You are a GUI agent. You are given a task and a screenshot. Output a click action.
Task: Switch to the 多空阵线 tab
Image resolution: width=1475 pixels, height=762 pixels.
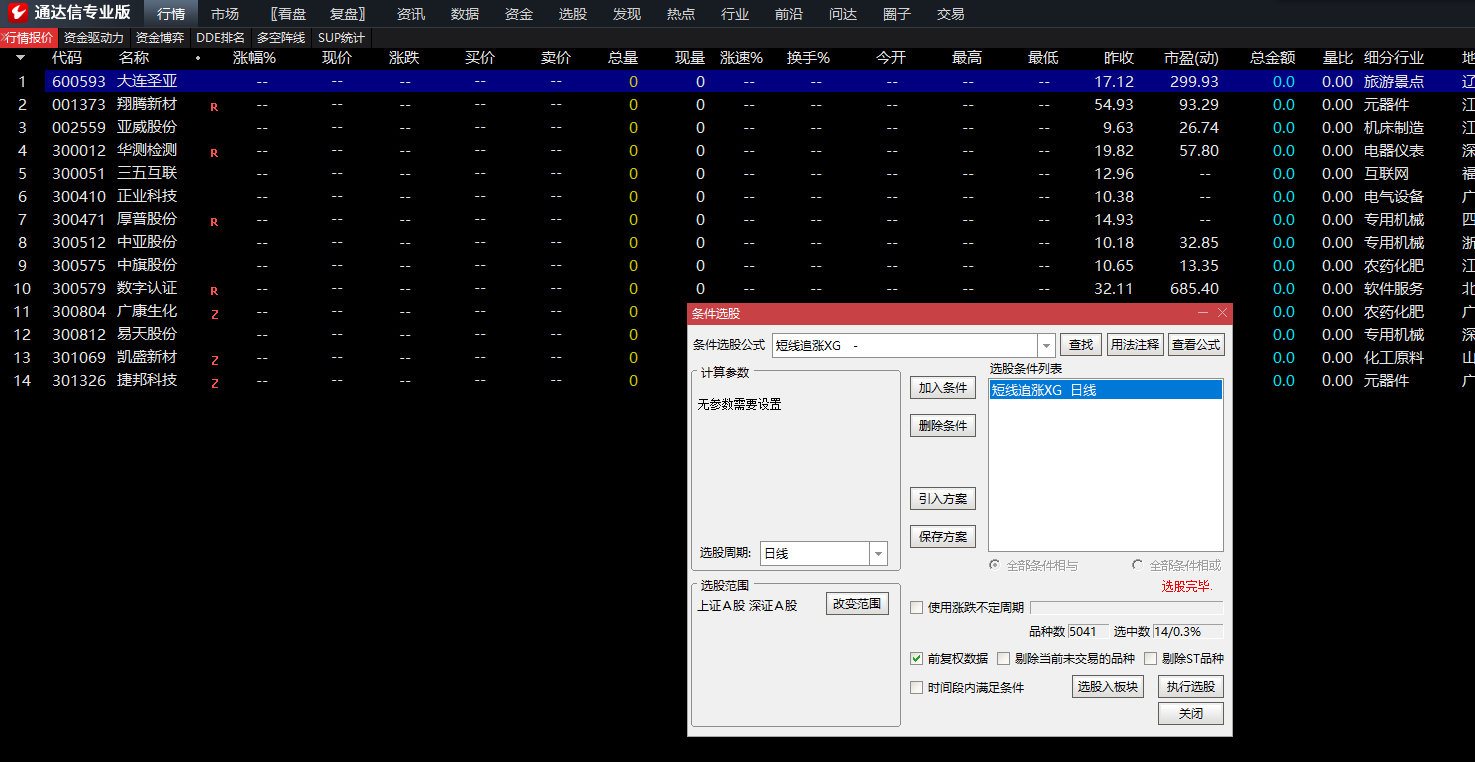pos(281,38)
